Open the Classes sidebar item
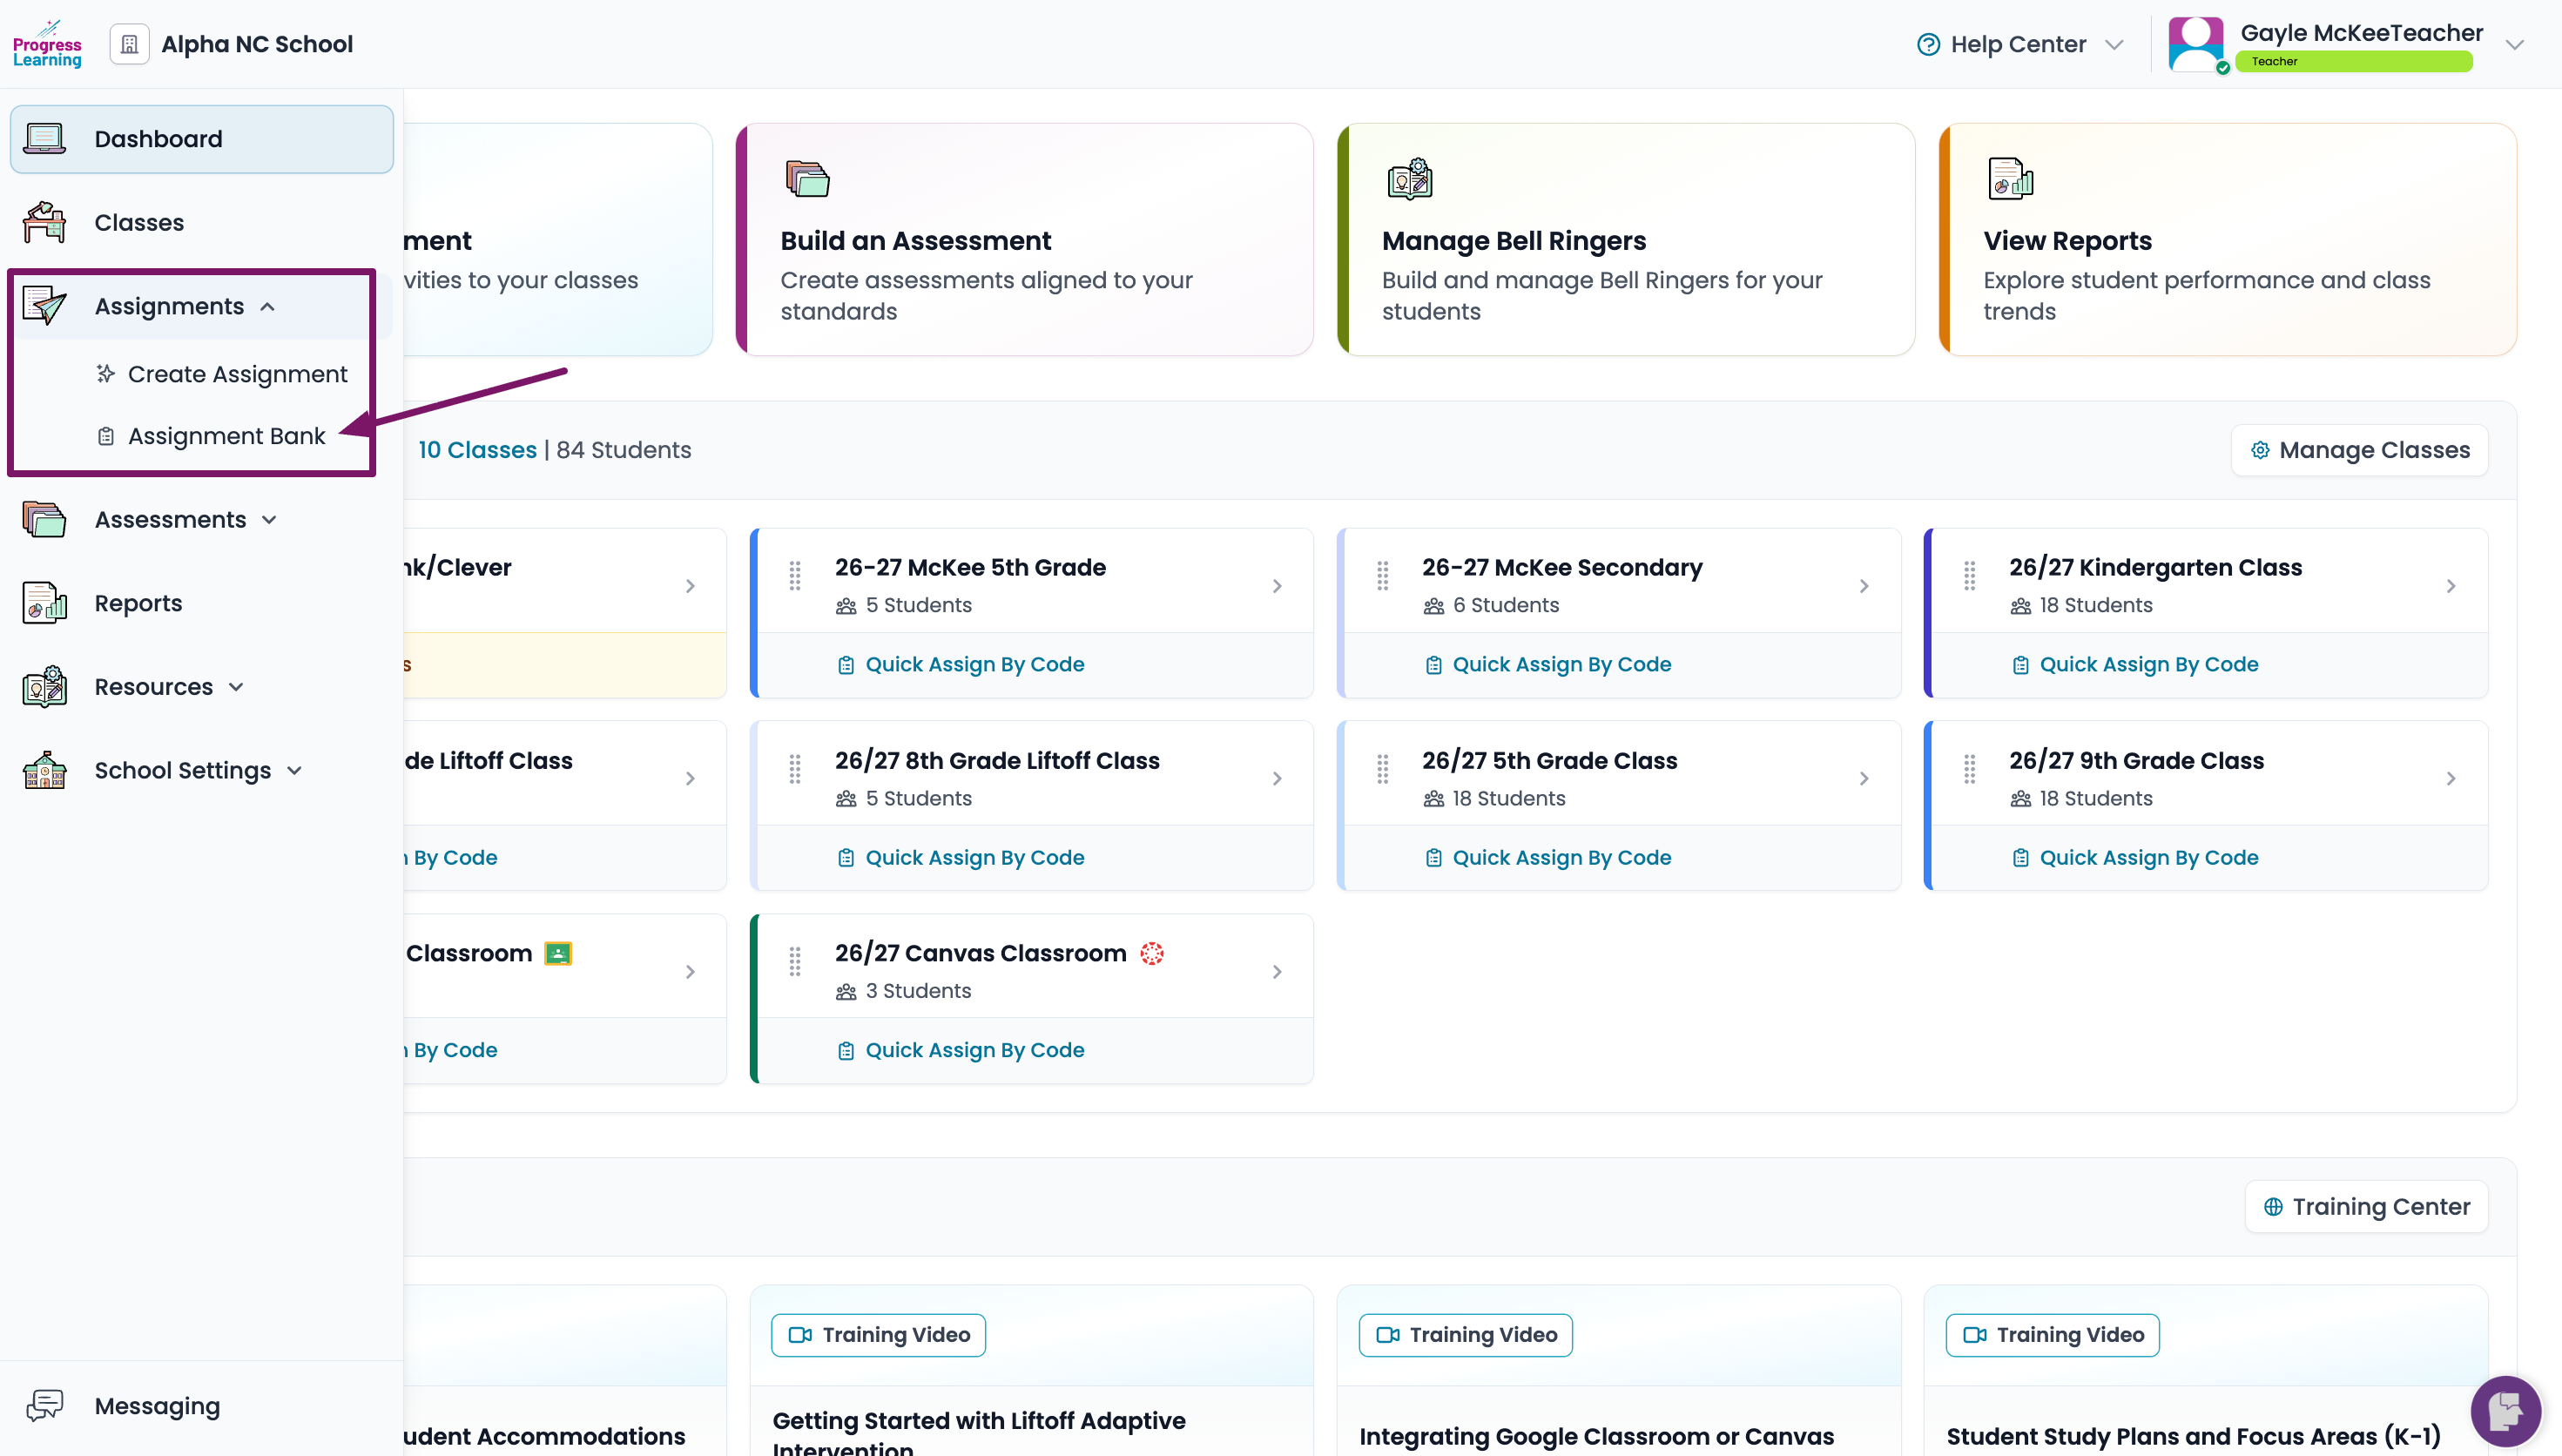The width and height of the screenshot is (2562, 1456). 139,222
